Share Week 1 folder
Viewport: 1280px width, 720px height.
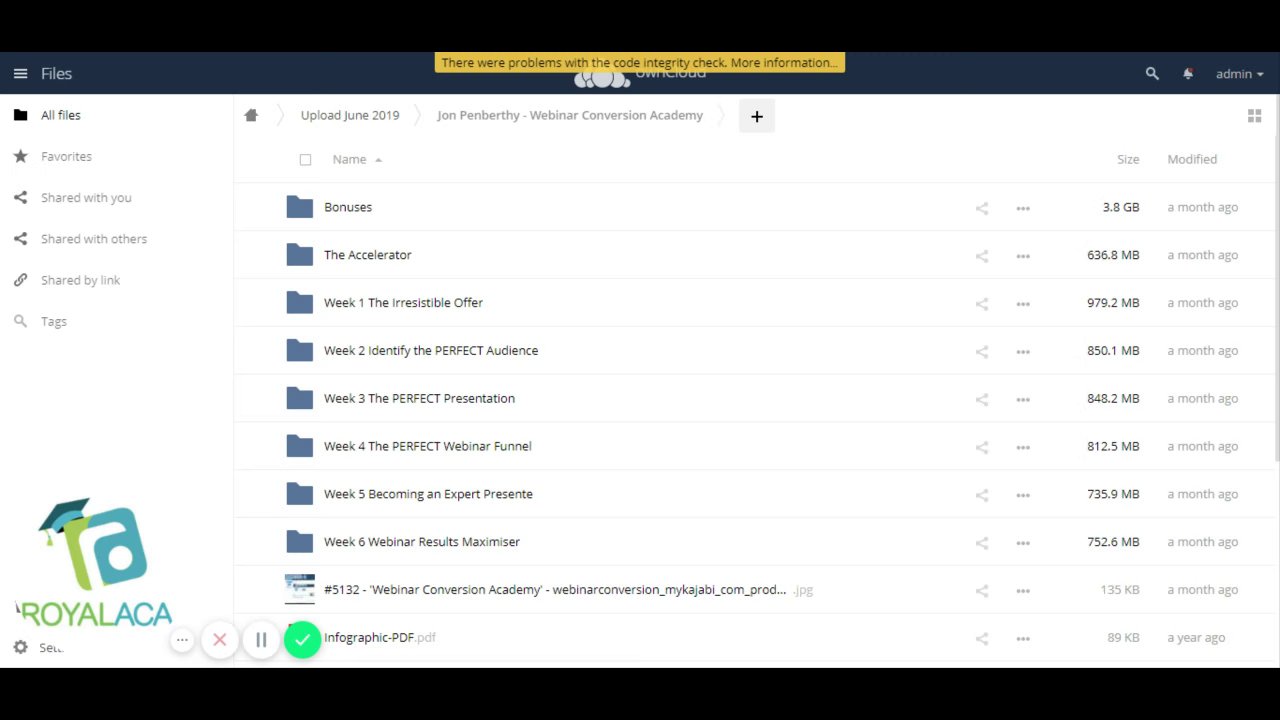tap(982, 304)
